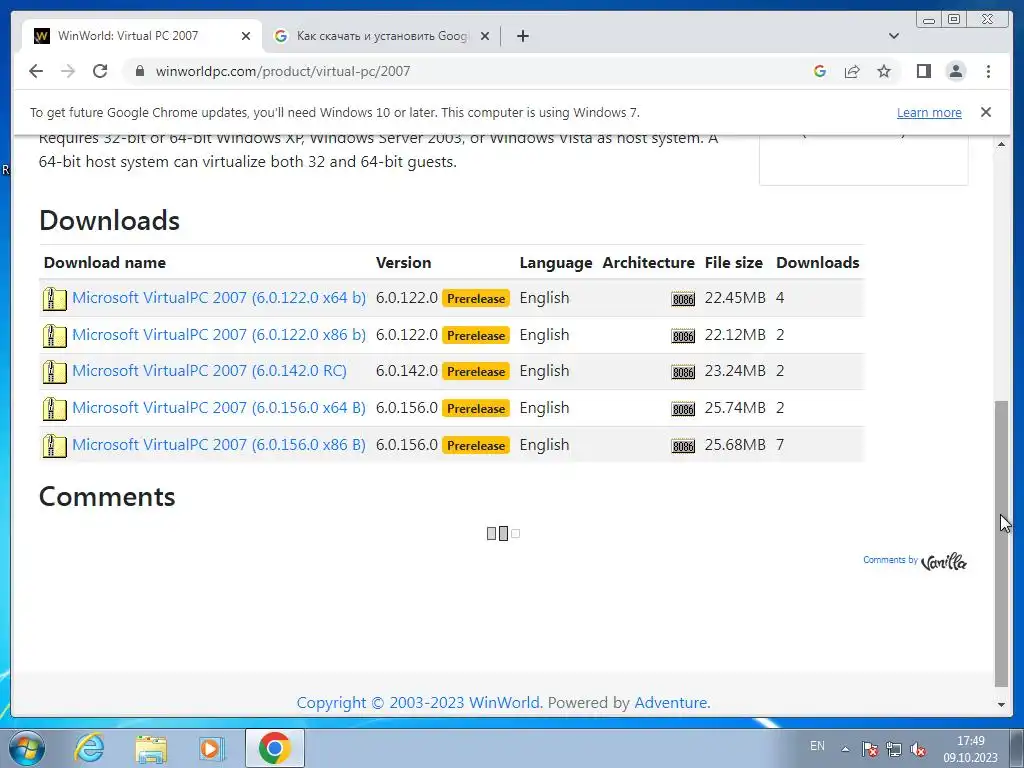The image size is (1024, 768).
Task: Click the scrollbar up arrow
Action: [1001, 144]
